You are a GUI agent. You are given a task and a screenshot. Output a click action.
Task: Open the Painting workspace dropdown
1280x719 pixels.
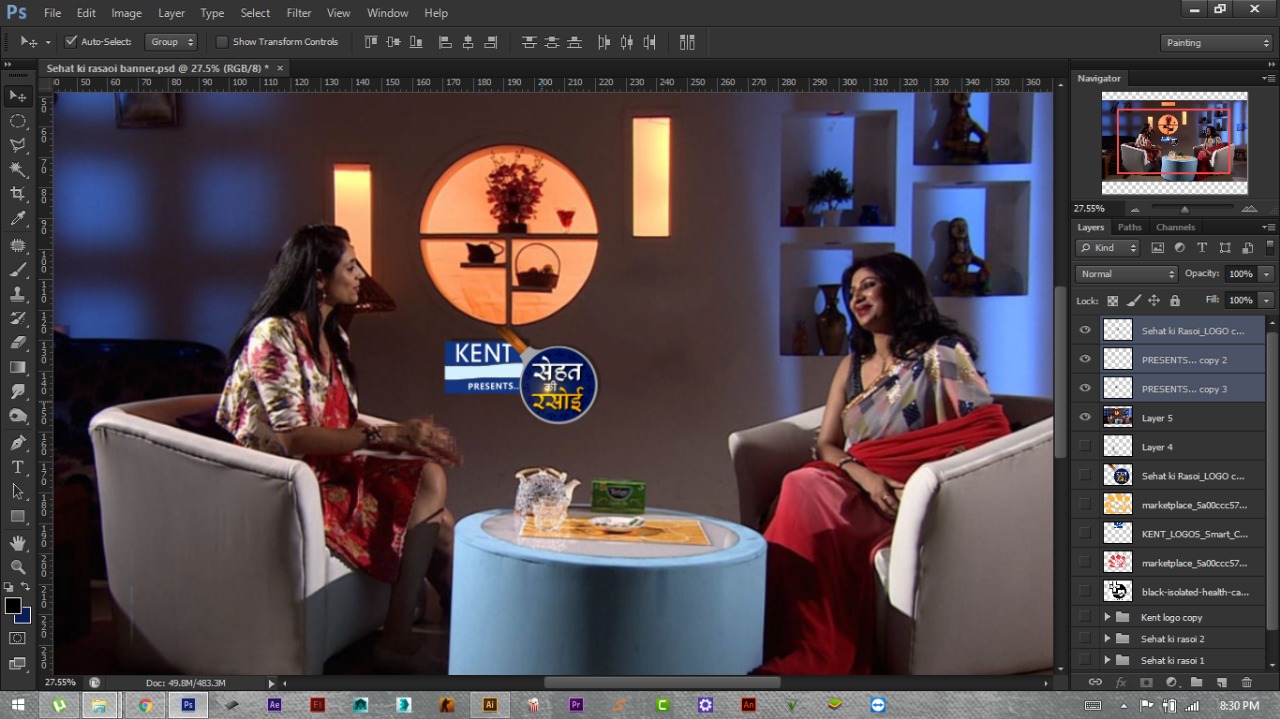coord(1216,43)
